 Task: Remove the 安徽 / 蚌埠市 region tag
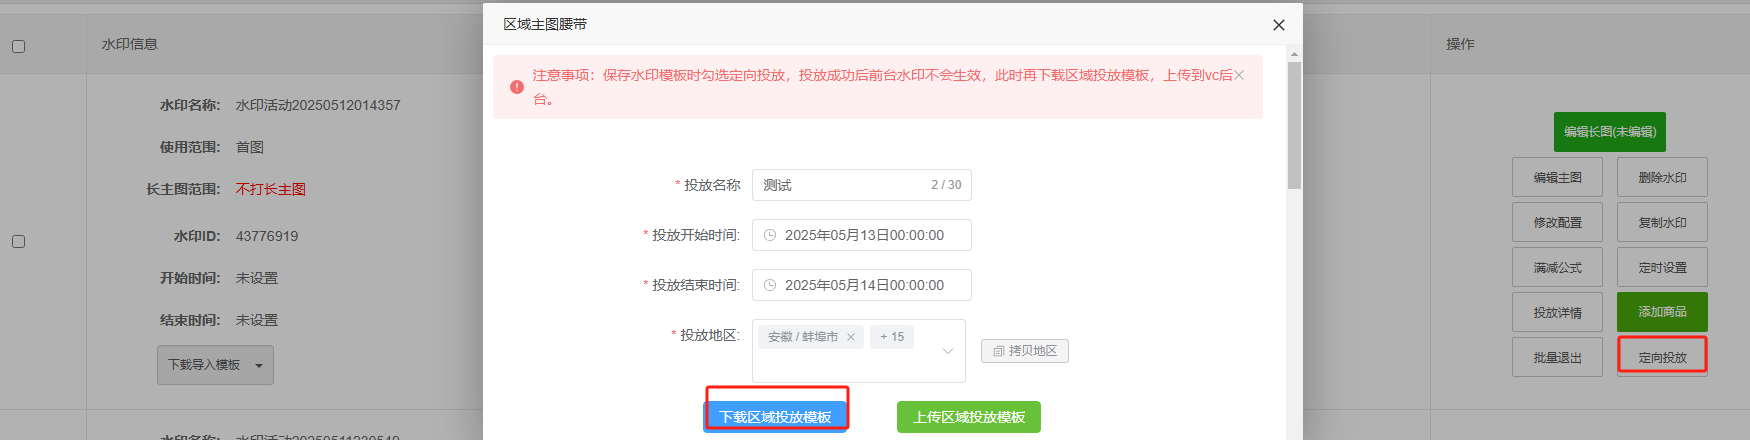pyautogui.click(x=851, y=337)
